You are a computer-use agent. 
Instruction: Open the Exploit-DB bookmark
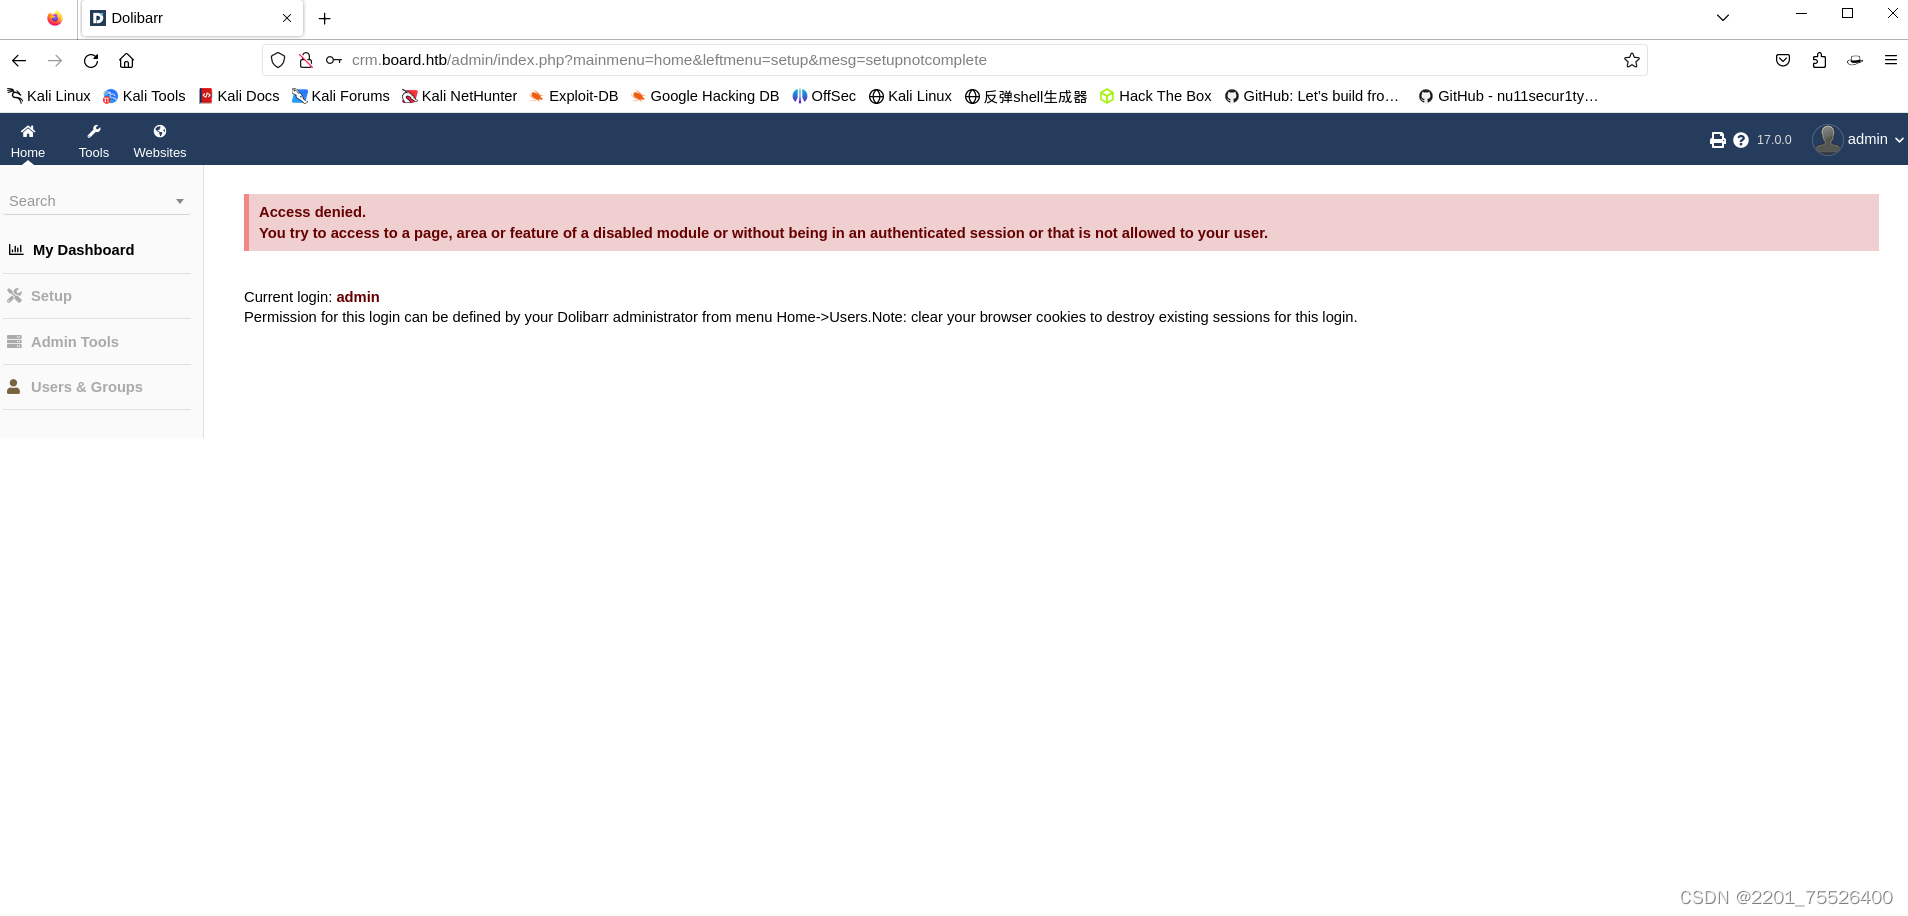tap(574, 96)
